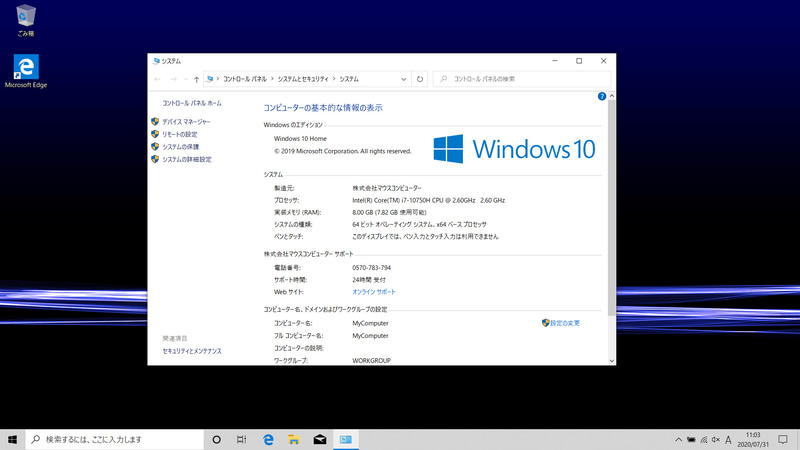This screenshot has width=800, height=450.
Task: Open File Explorer from the taskbar
Action: pyautogui.click(x=293, y=439)
